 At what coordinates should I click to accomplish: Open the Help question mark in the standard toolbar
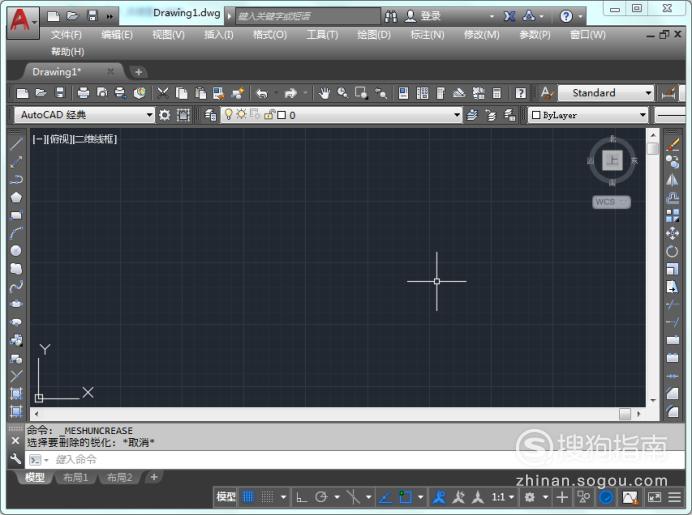[521, 93]
